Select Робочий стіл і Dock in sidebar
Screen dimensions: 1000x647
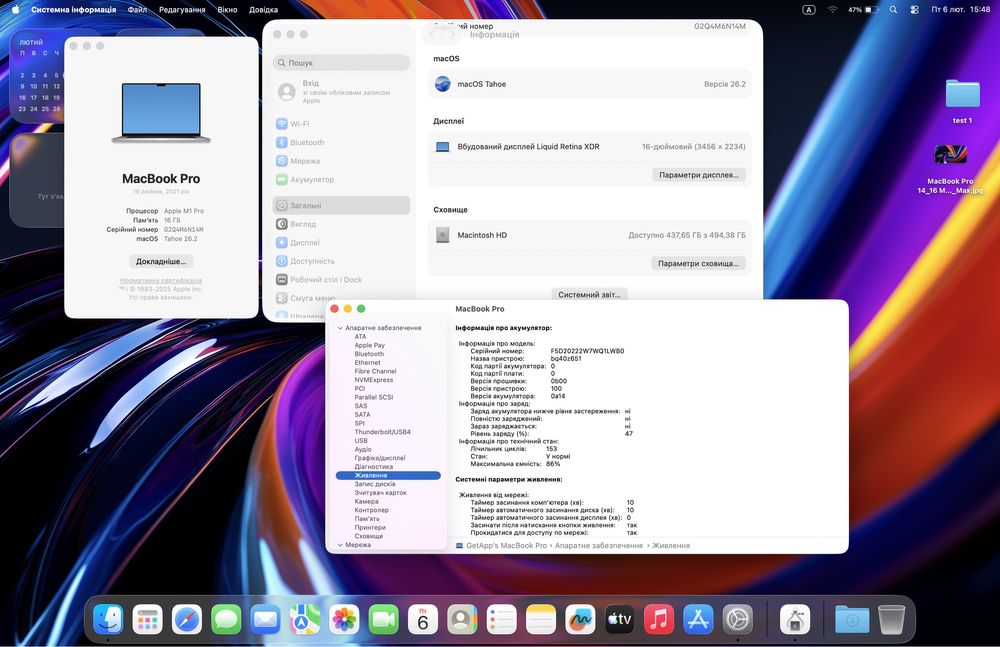341,279
